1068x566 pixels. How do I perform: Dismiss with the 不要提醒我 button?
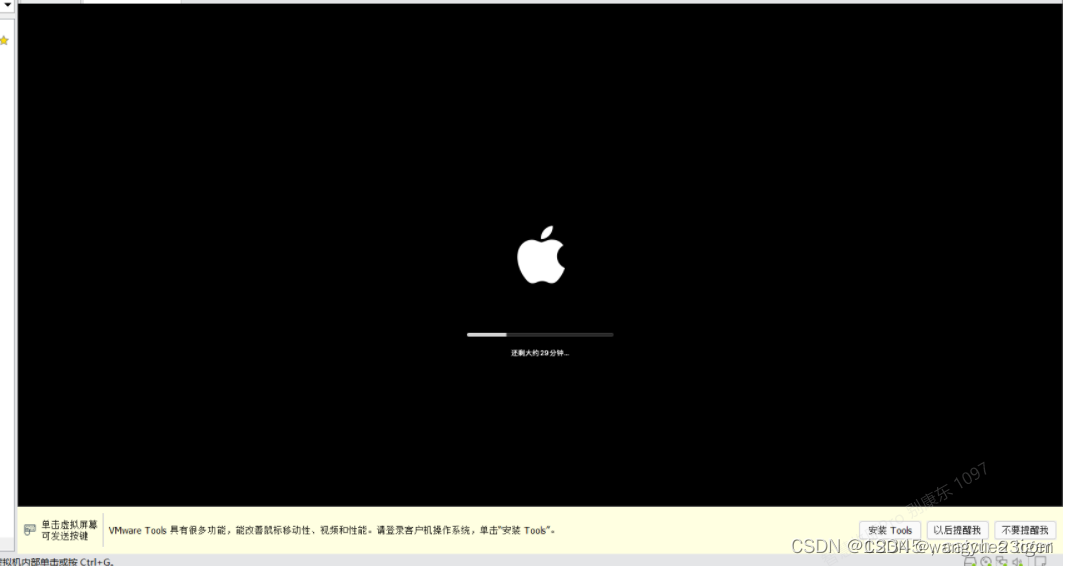tap(1024, 530)
